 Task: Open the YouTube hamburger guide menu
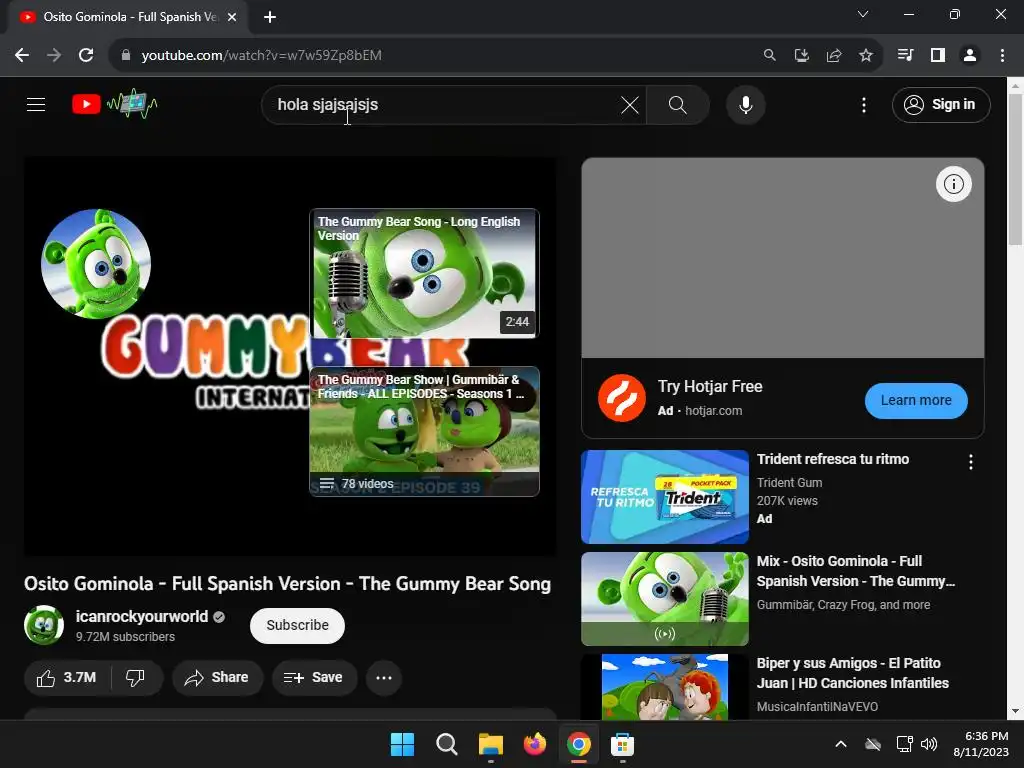click(x=36, y=104)
